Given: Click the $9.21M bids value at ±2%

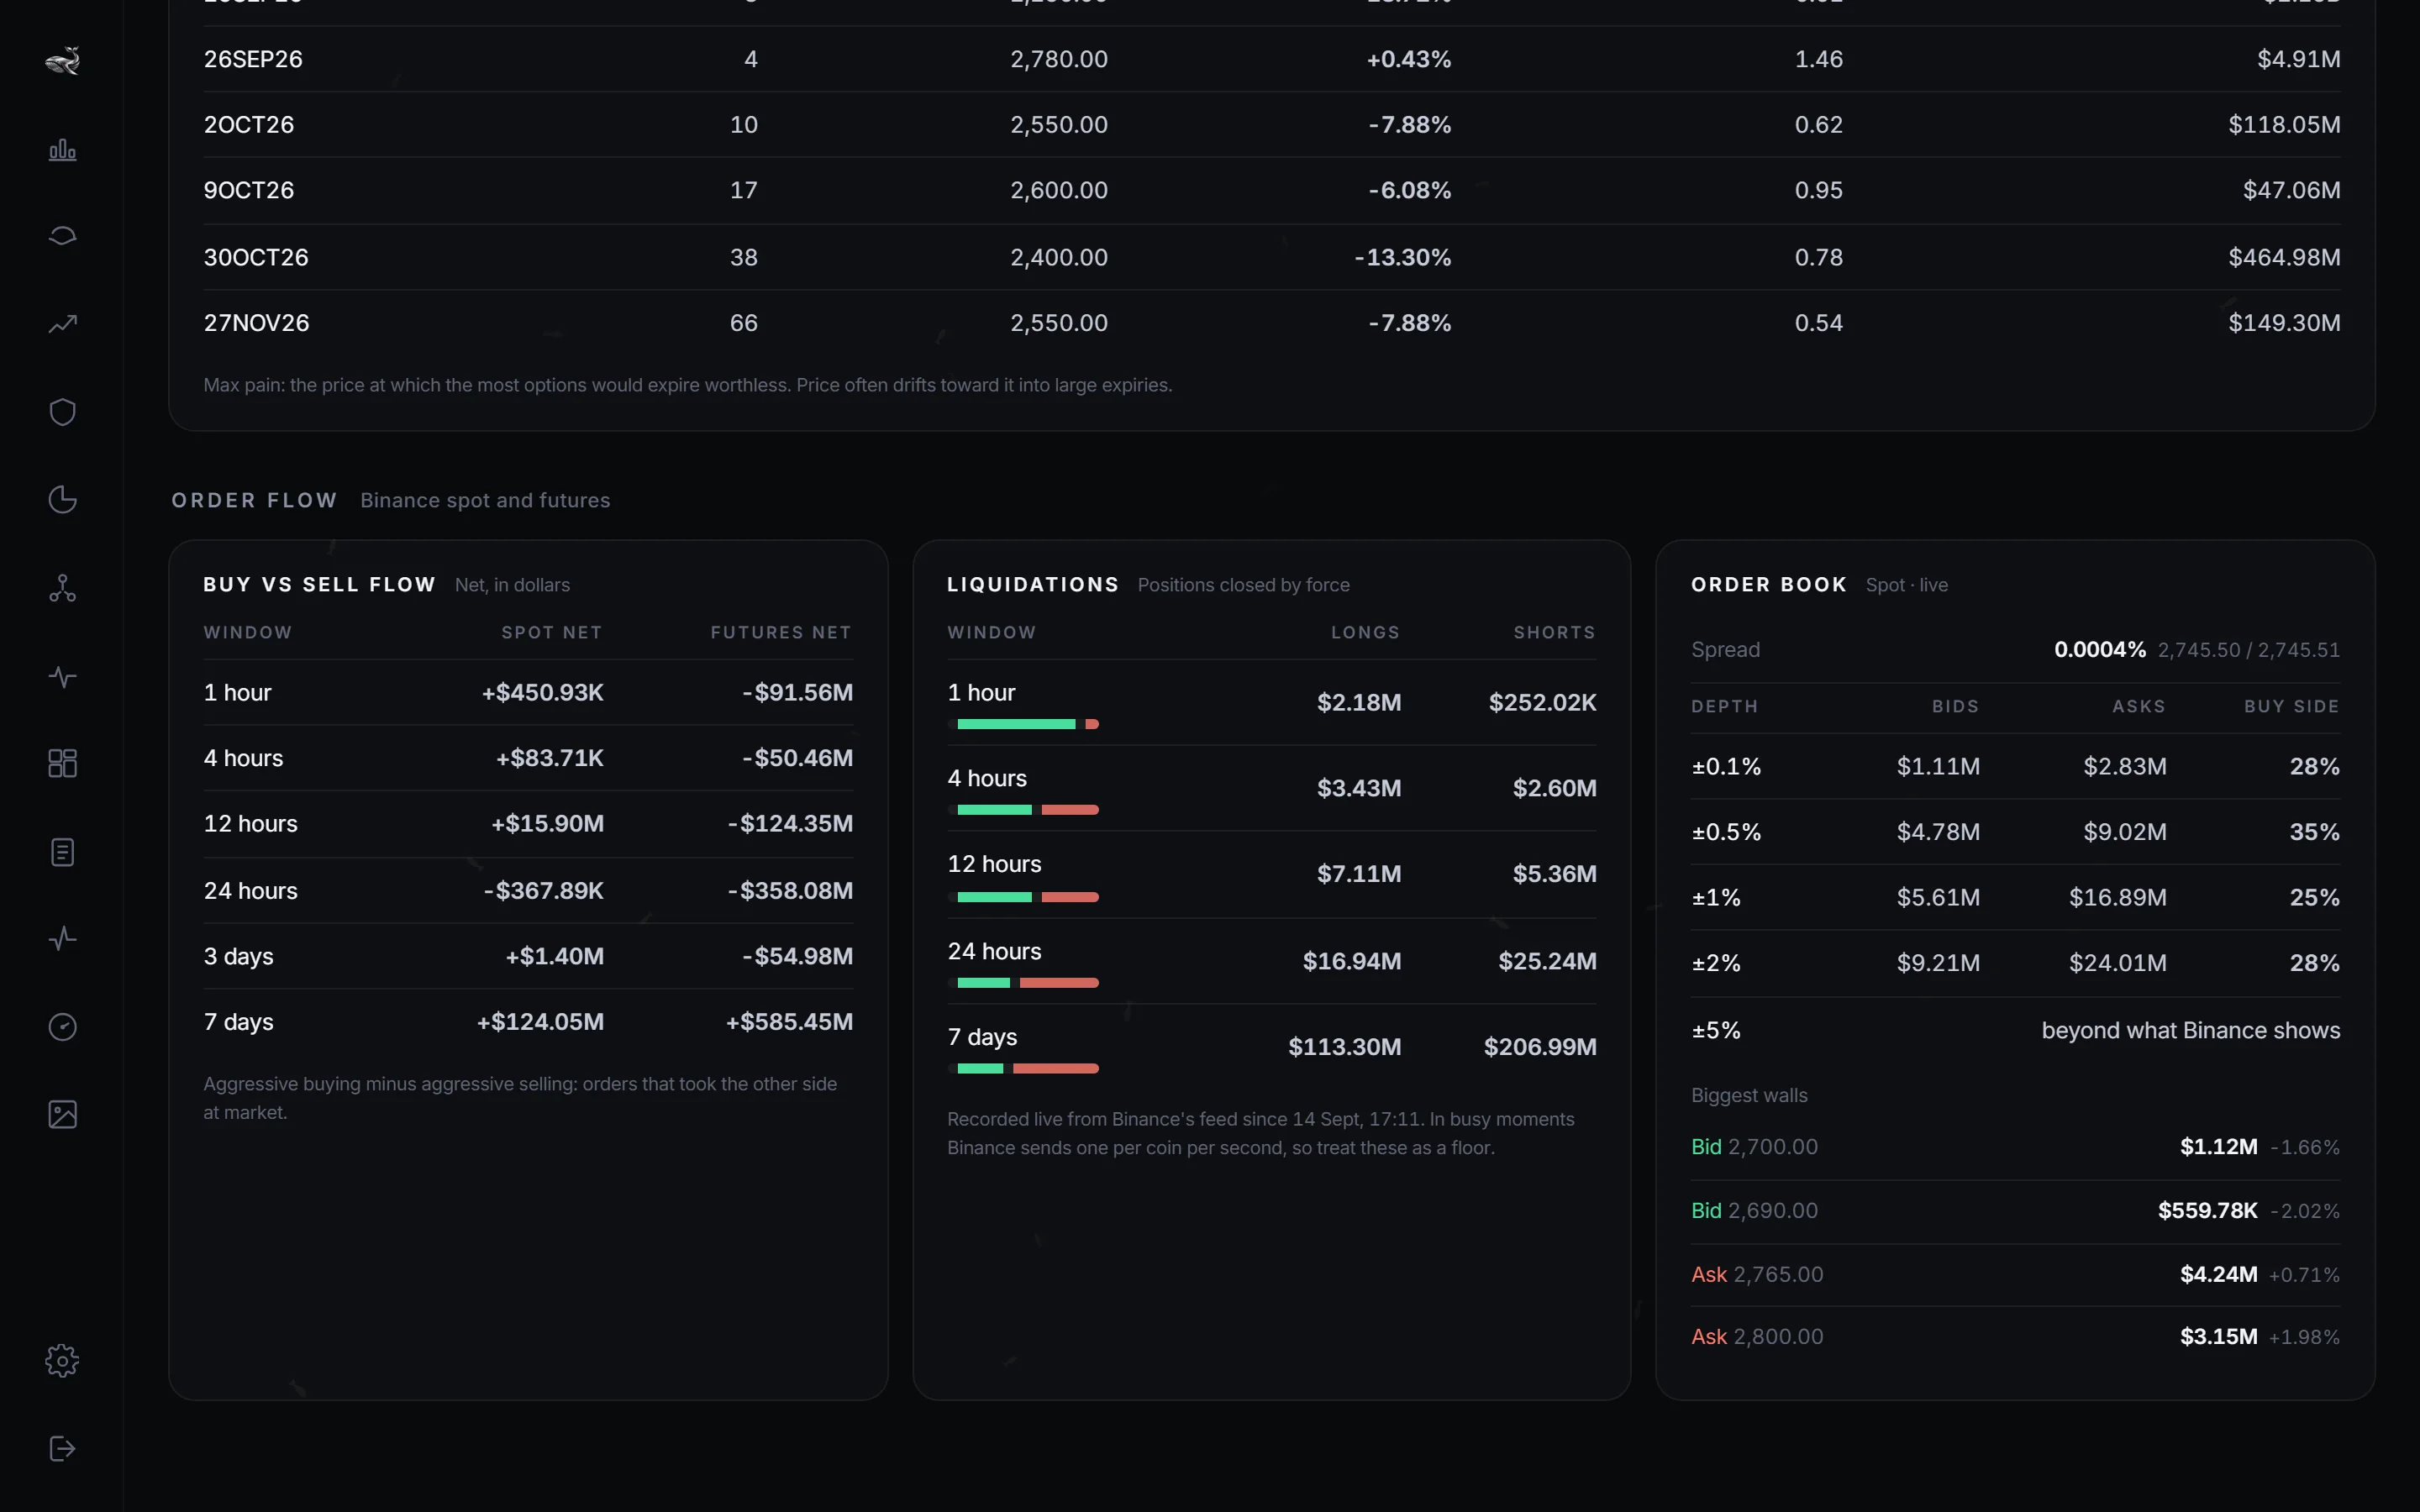Looking at the screenshot, I should 1938,963.
